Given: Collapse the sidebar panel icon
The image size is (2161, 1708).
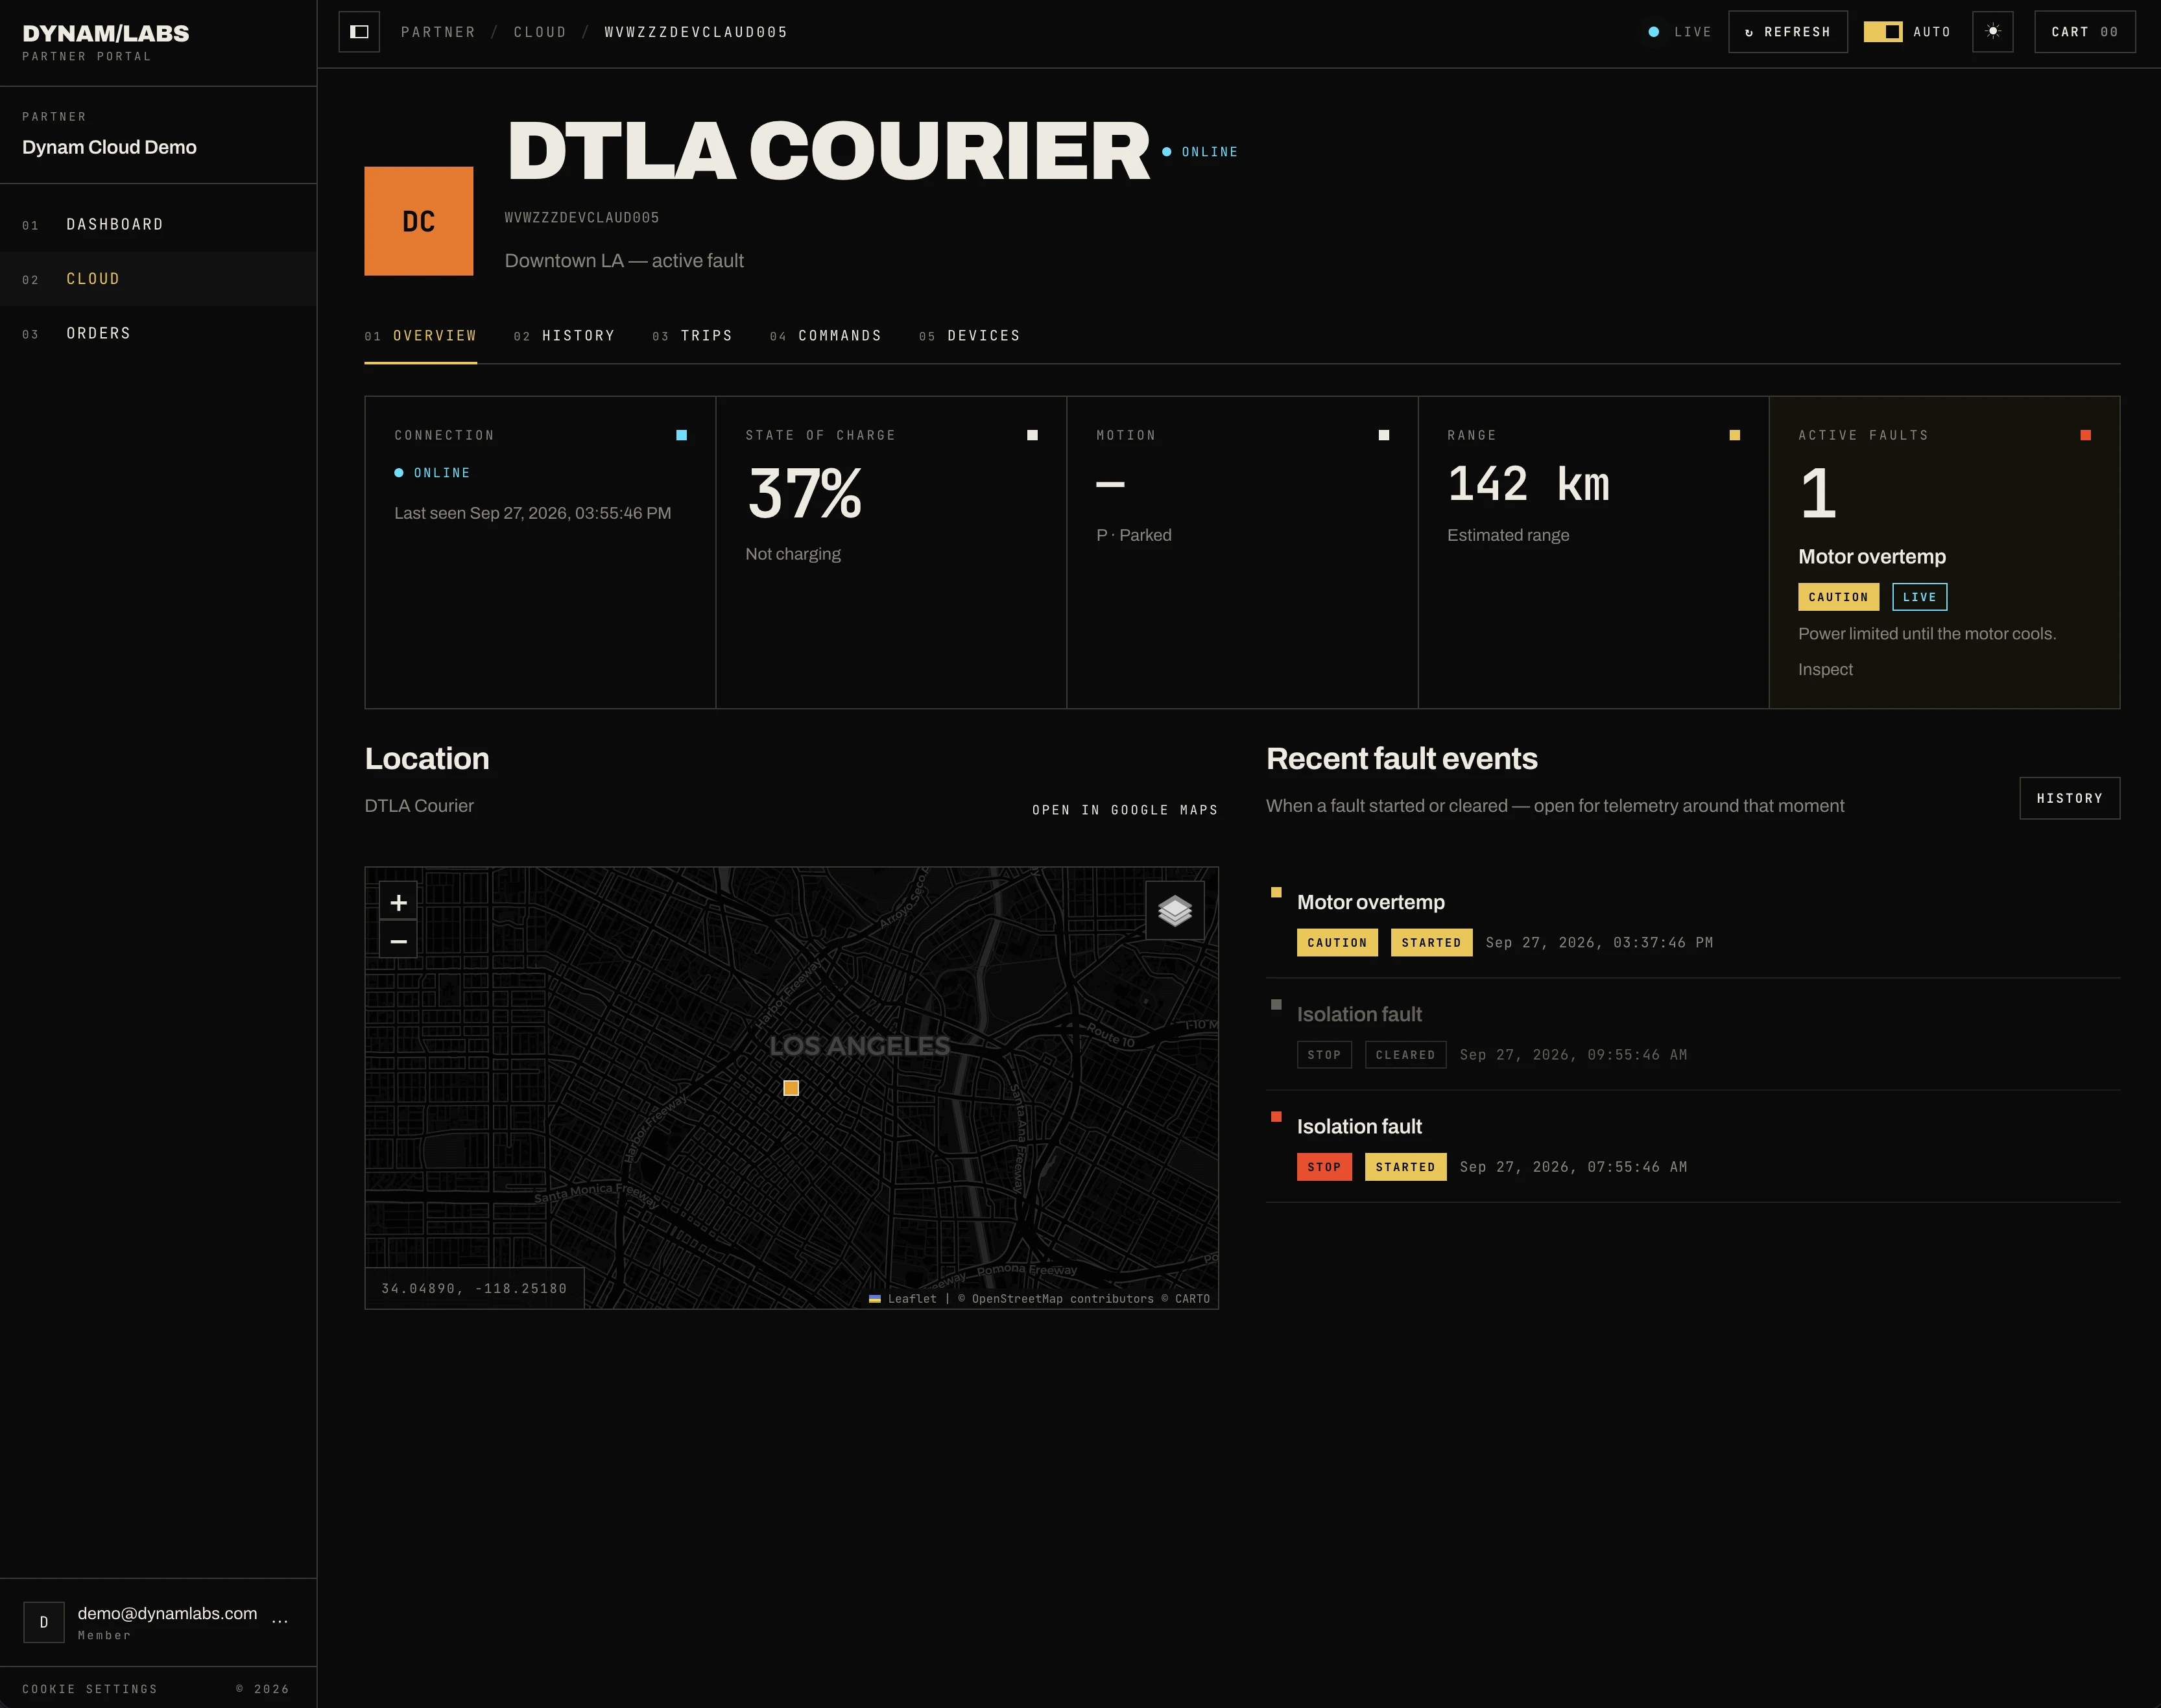Looking at the screenshot, I should [359, 32].
